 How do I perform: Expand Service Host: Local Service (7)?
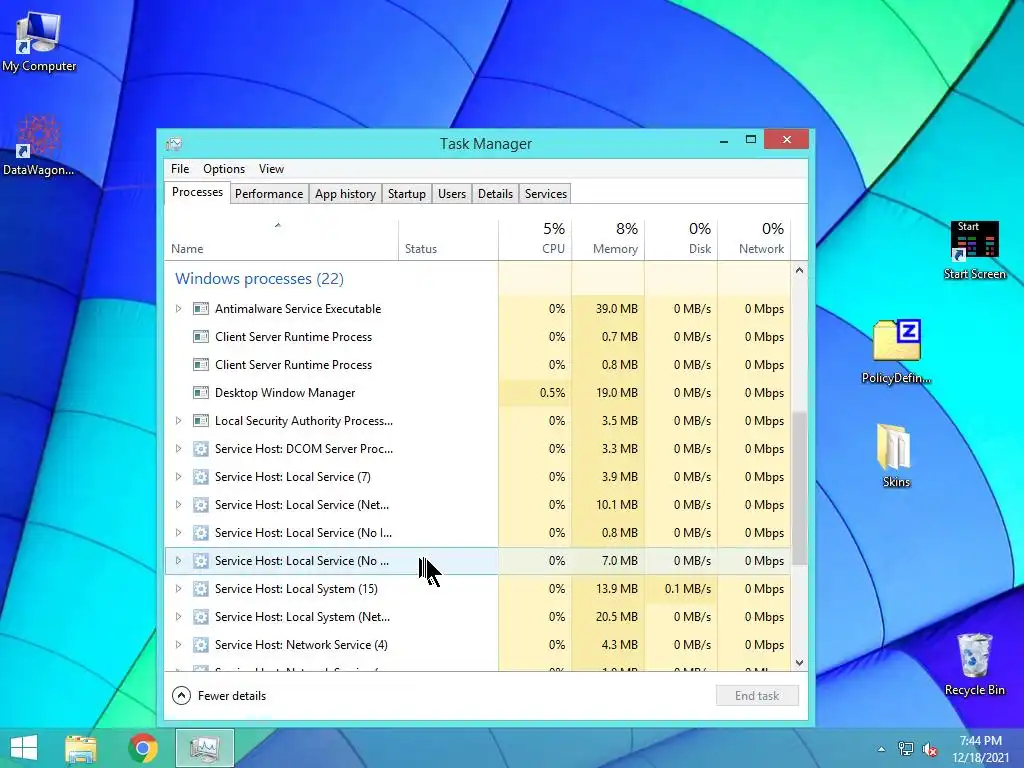(x=178, y=477)
